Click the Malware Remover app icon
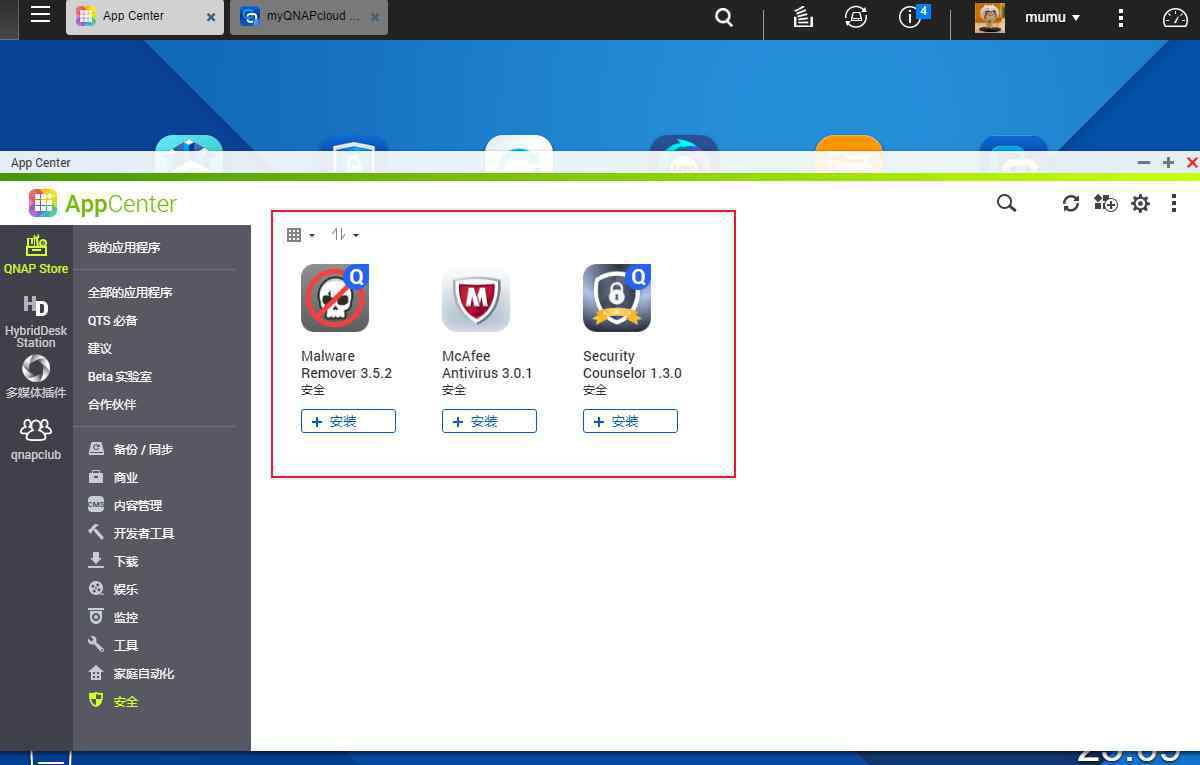 (x=335, y=298)
